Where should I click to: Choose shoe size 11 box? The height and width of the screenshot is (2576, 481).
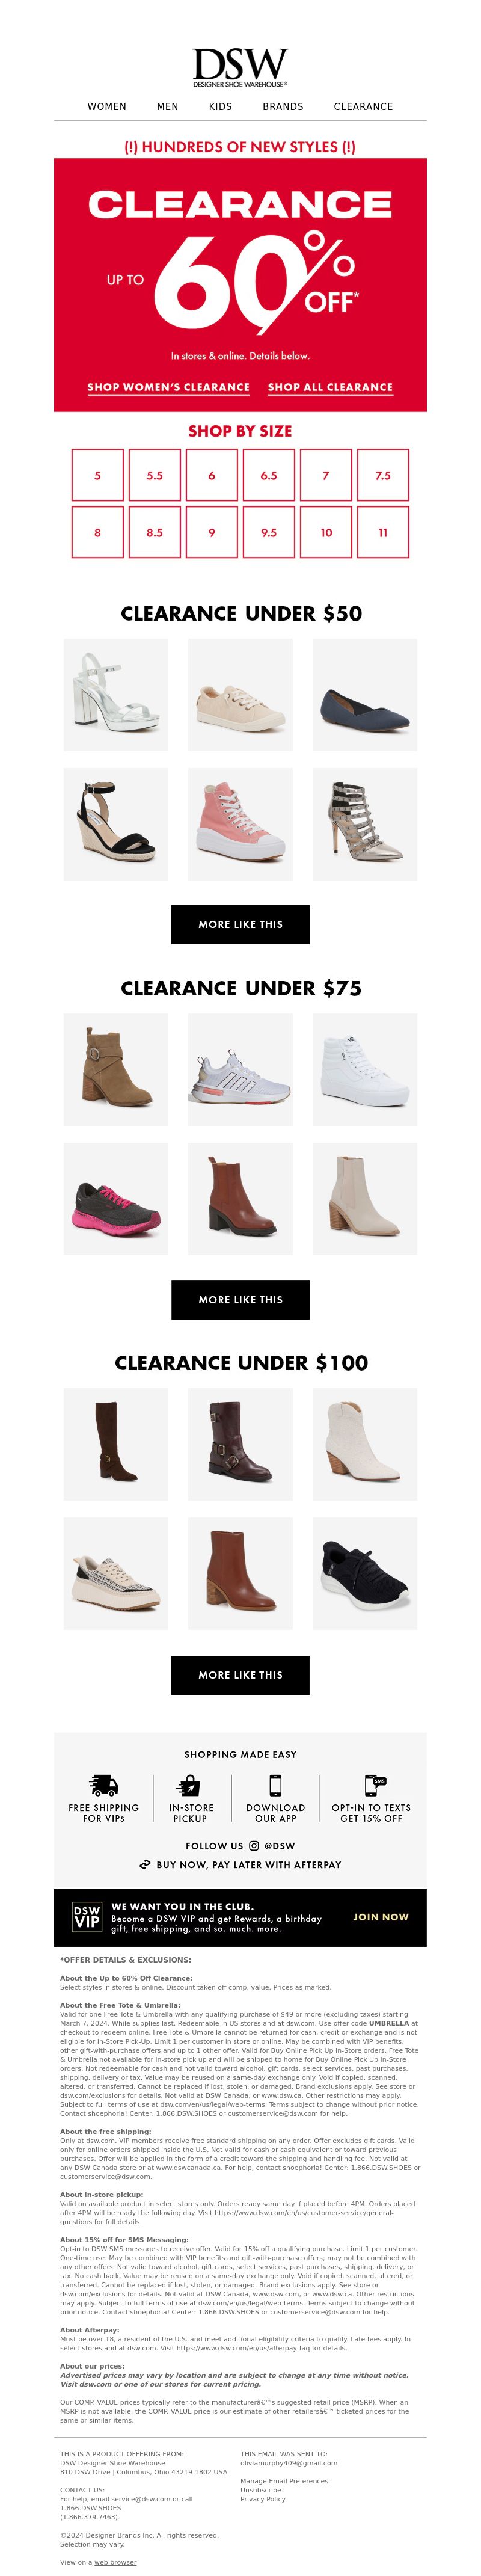tap(383, 533)
